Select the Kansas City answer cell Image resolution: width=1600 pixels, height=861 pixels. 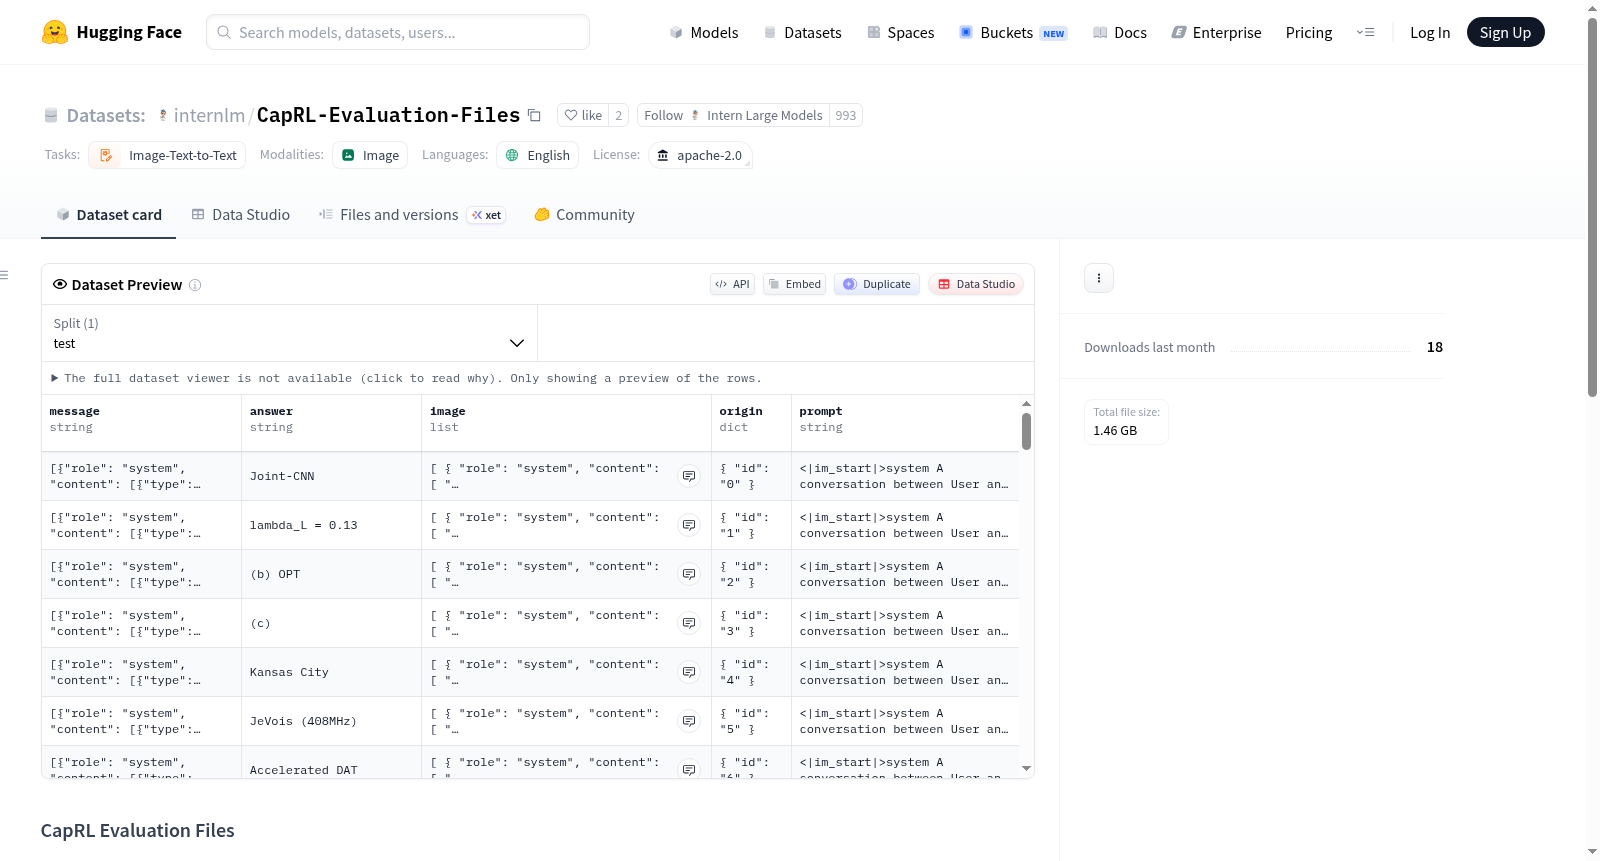331,673
